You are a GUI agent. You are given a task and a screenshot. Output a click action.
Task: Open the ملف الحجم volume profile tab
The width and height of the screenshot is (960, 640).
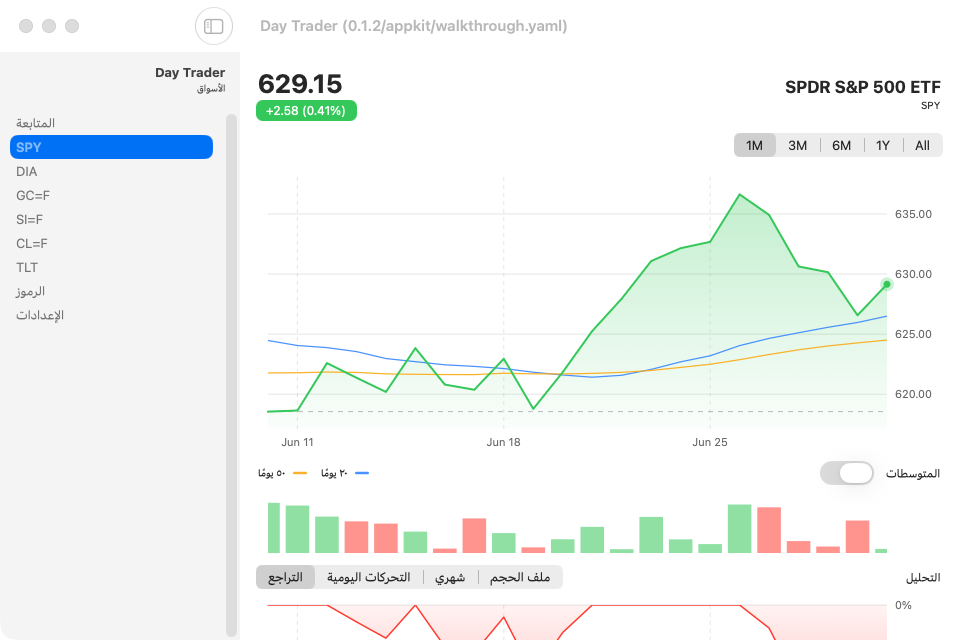pos(520,577)
